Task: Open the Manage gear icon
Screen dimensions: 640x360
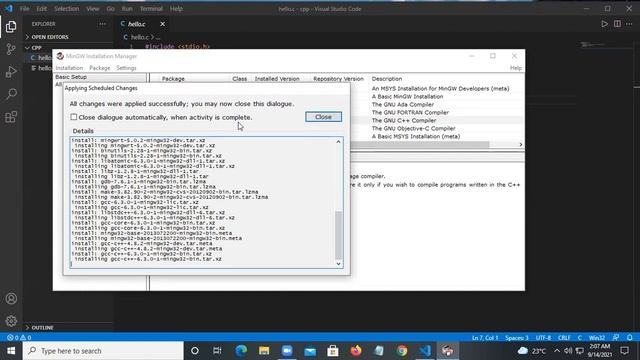Action: pyautogui.click(x=11, y=321)
